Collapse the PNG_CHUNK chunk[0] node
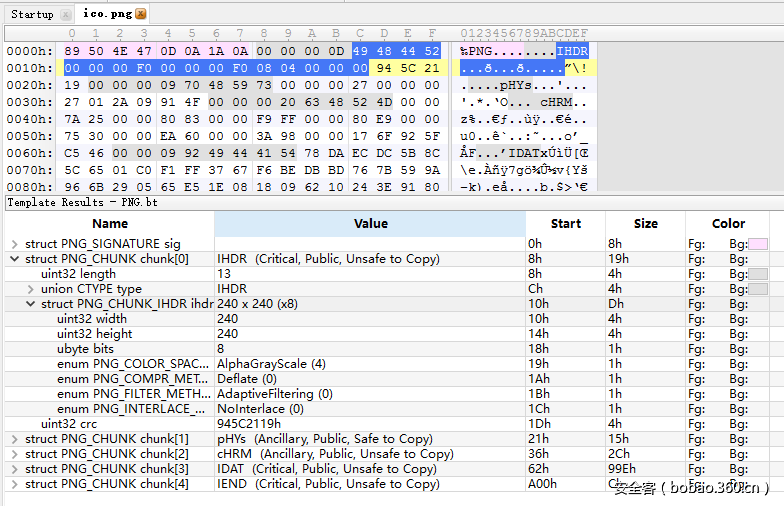This screenshot has width=784, height=506. (14, 259)
